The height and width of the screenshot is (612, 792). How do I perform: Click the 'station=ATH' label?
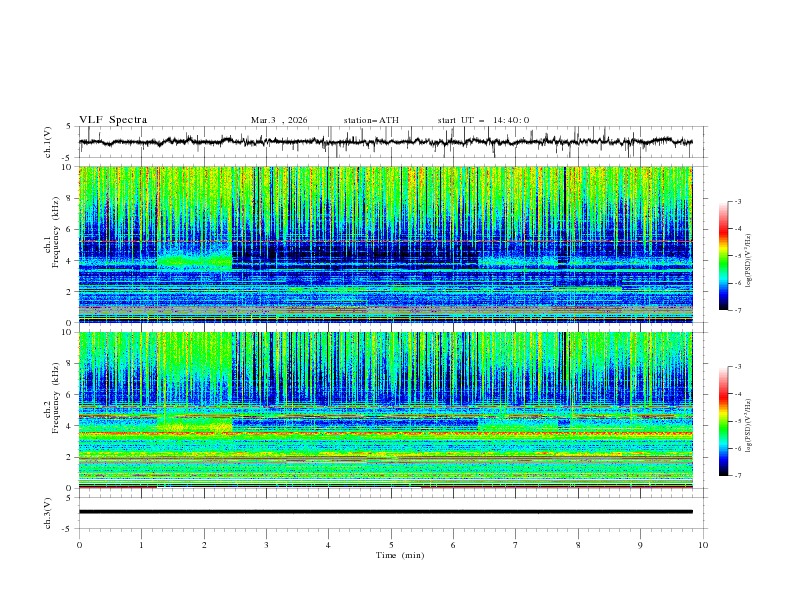[371, 120]
